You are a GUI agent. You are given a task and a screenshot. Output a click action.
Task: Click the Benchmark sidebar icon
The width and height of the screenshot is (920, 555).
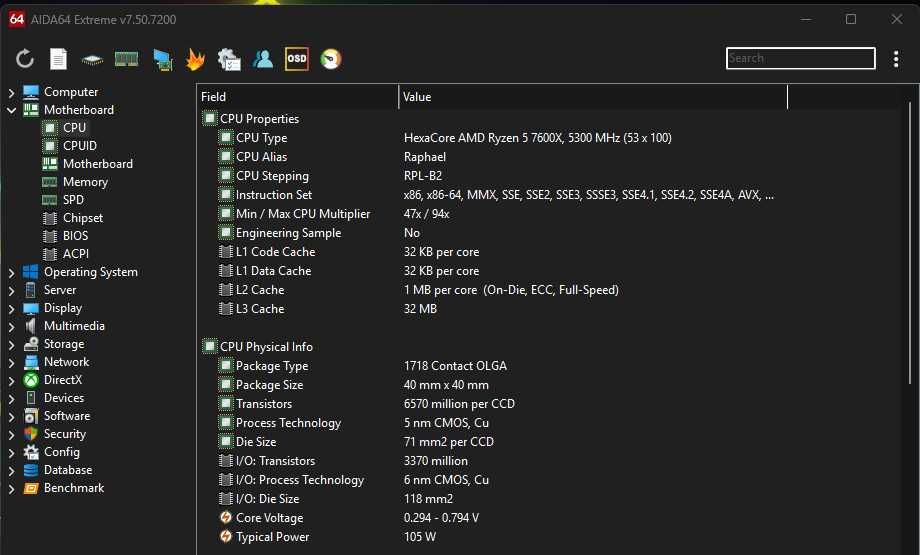[x=31, y=488]
